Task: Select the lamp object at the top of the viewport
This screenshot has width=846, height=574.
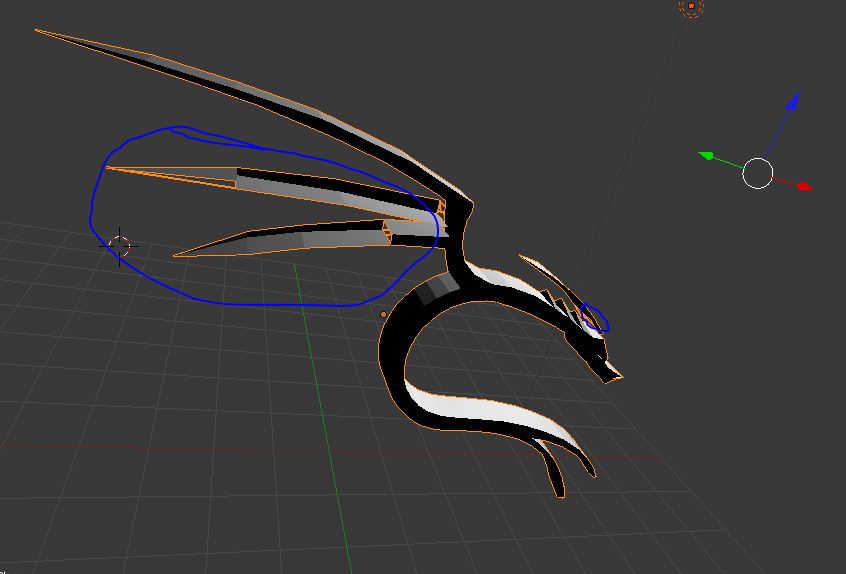Action: tap(691, 6)
